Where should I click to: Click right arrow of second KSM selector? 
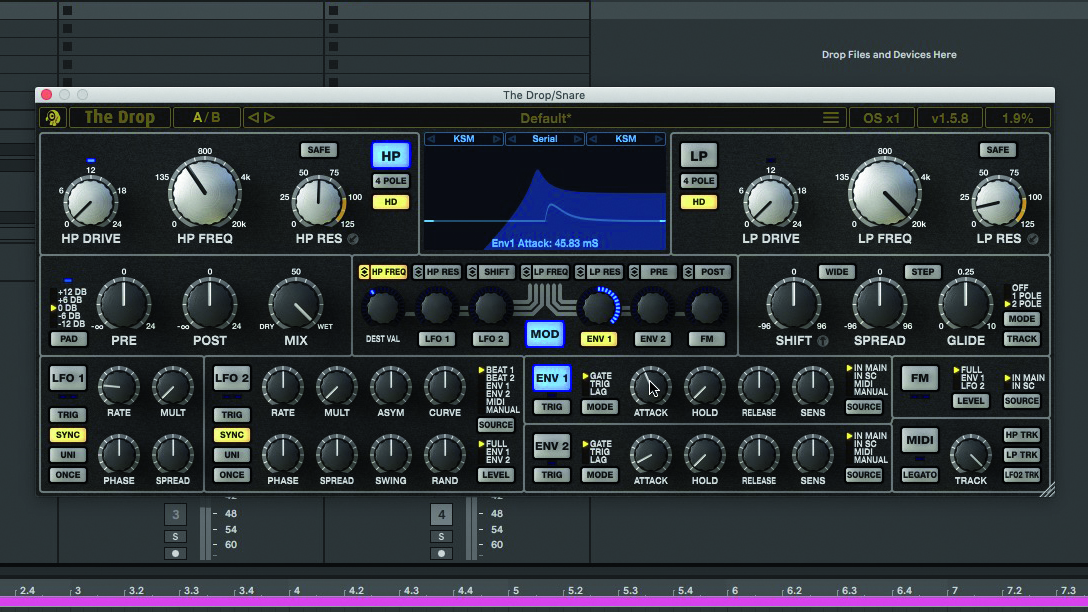(x=658, y=139)
